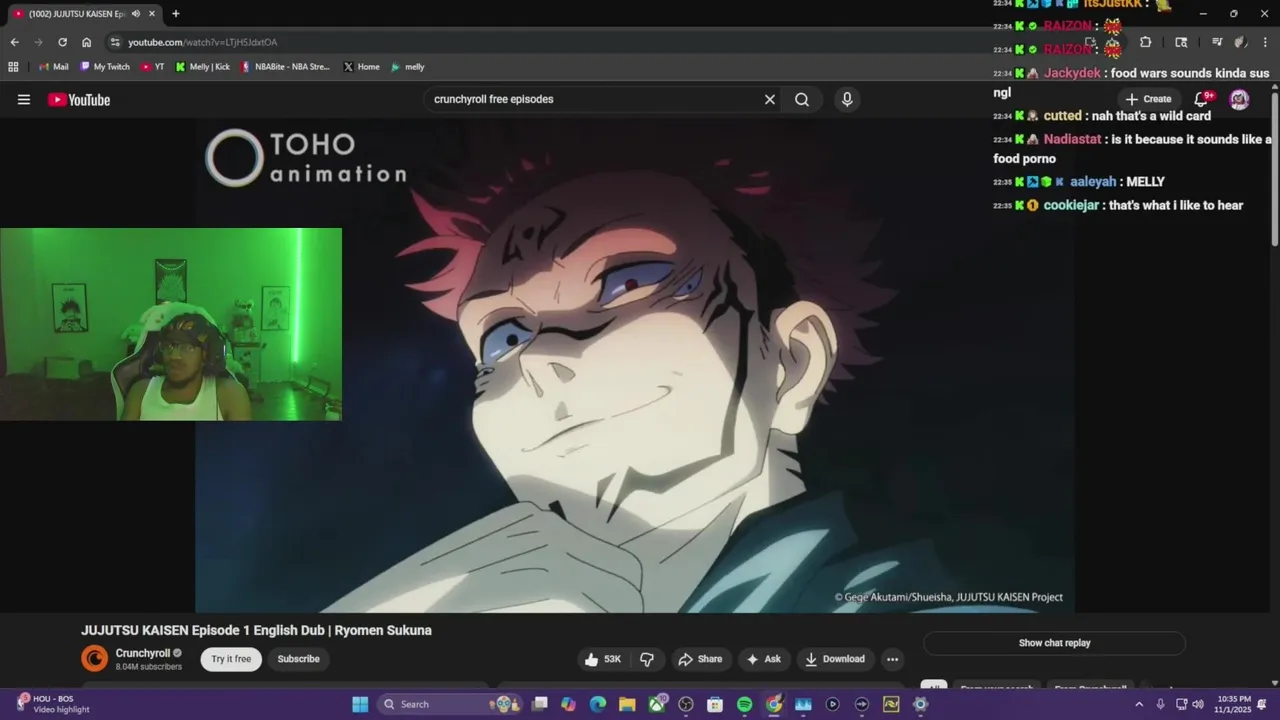
Task: View site information icon in the address bar
Action: pos(115,42)
